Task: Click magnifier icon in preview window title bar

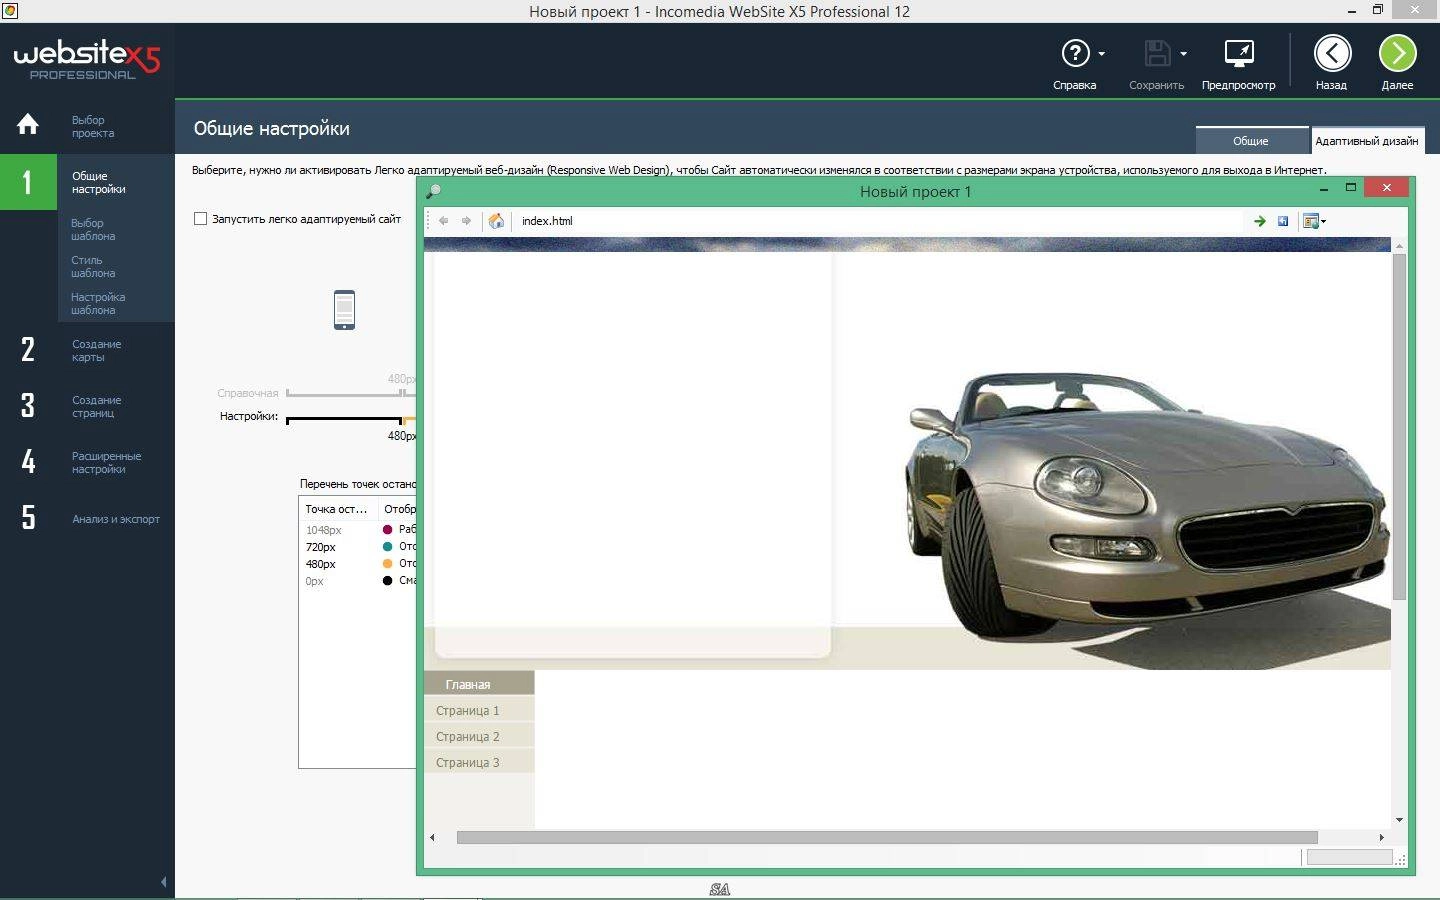Action: 433,191
